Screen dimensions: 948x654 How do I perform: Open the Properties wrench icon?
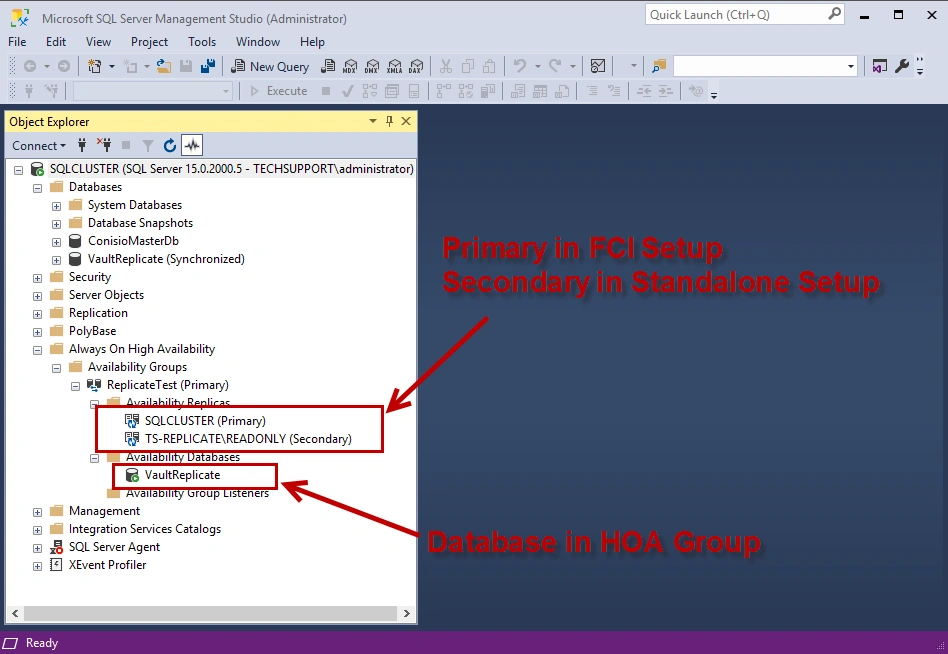pos(901,66)
